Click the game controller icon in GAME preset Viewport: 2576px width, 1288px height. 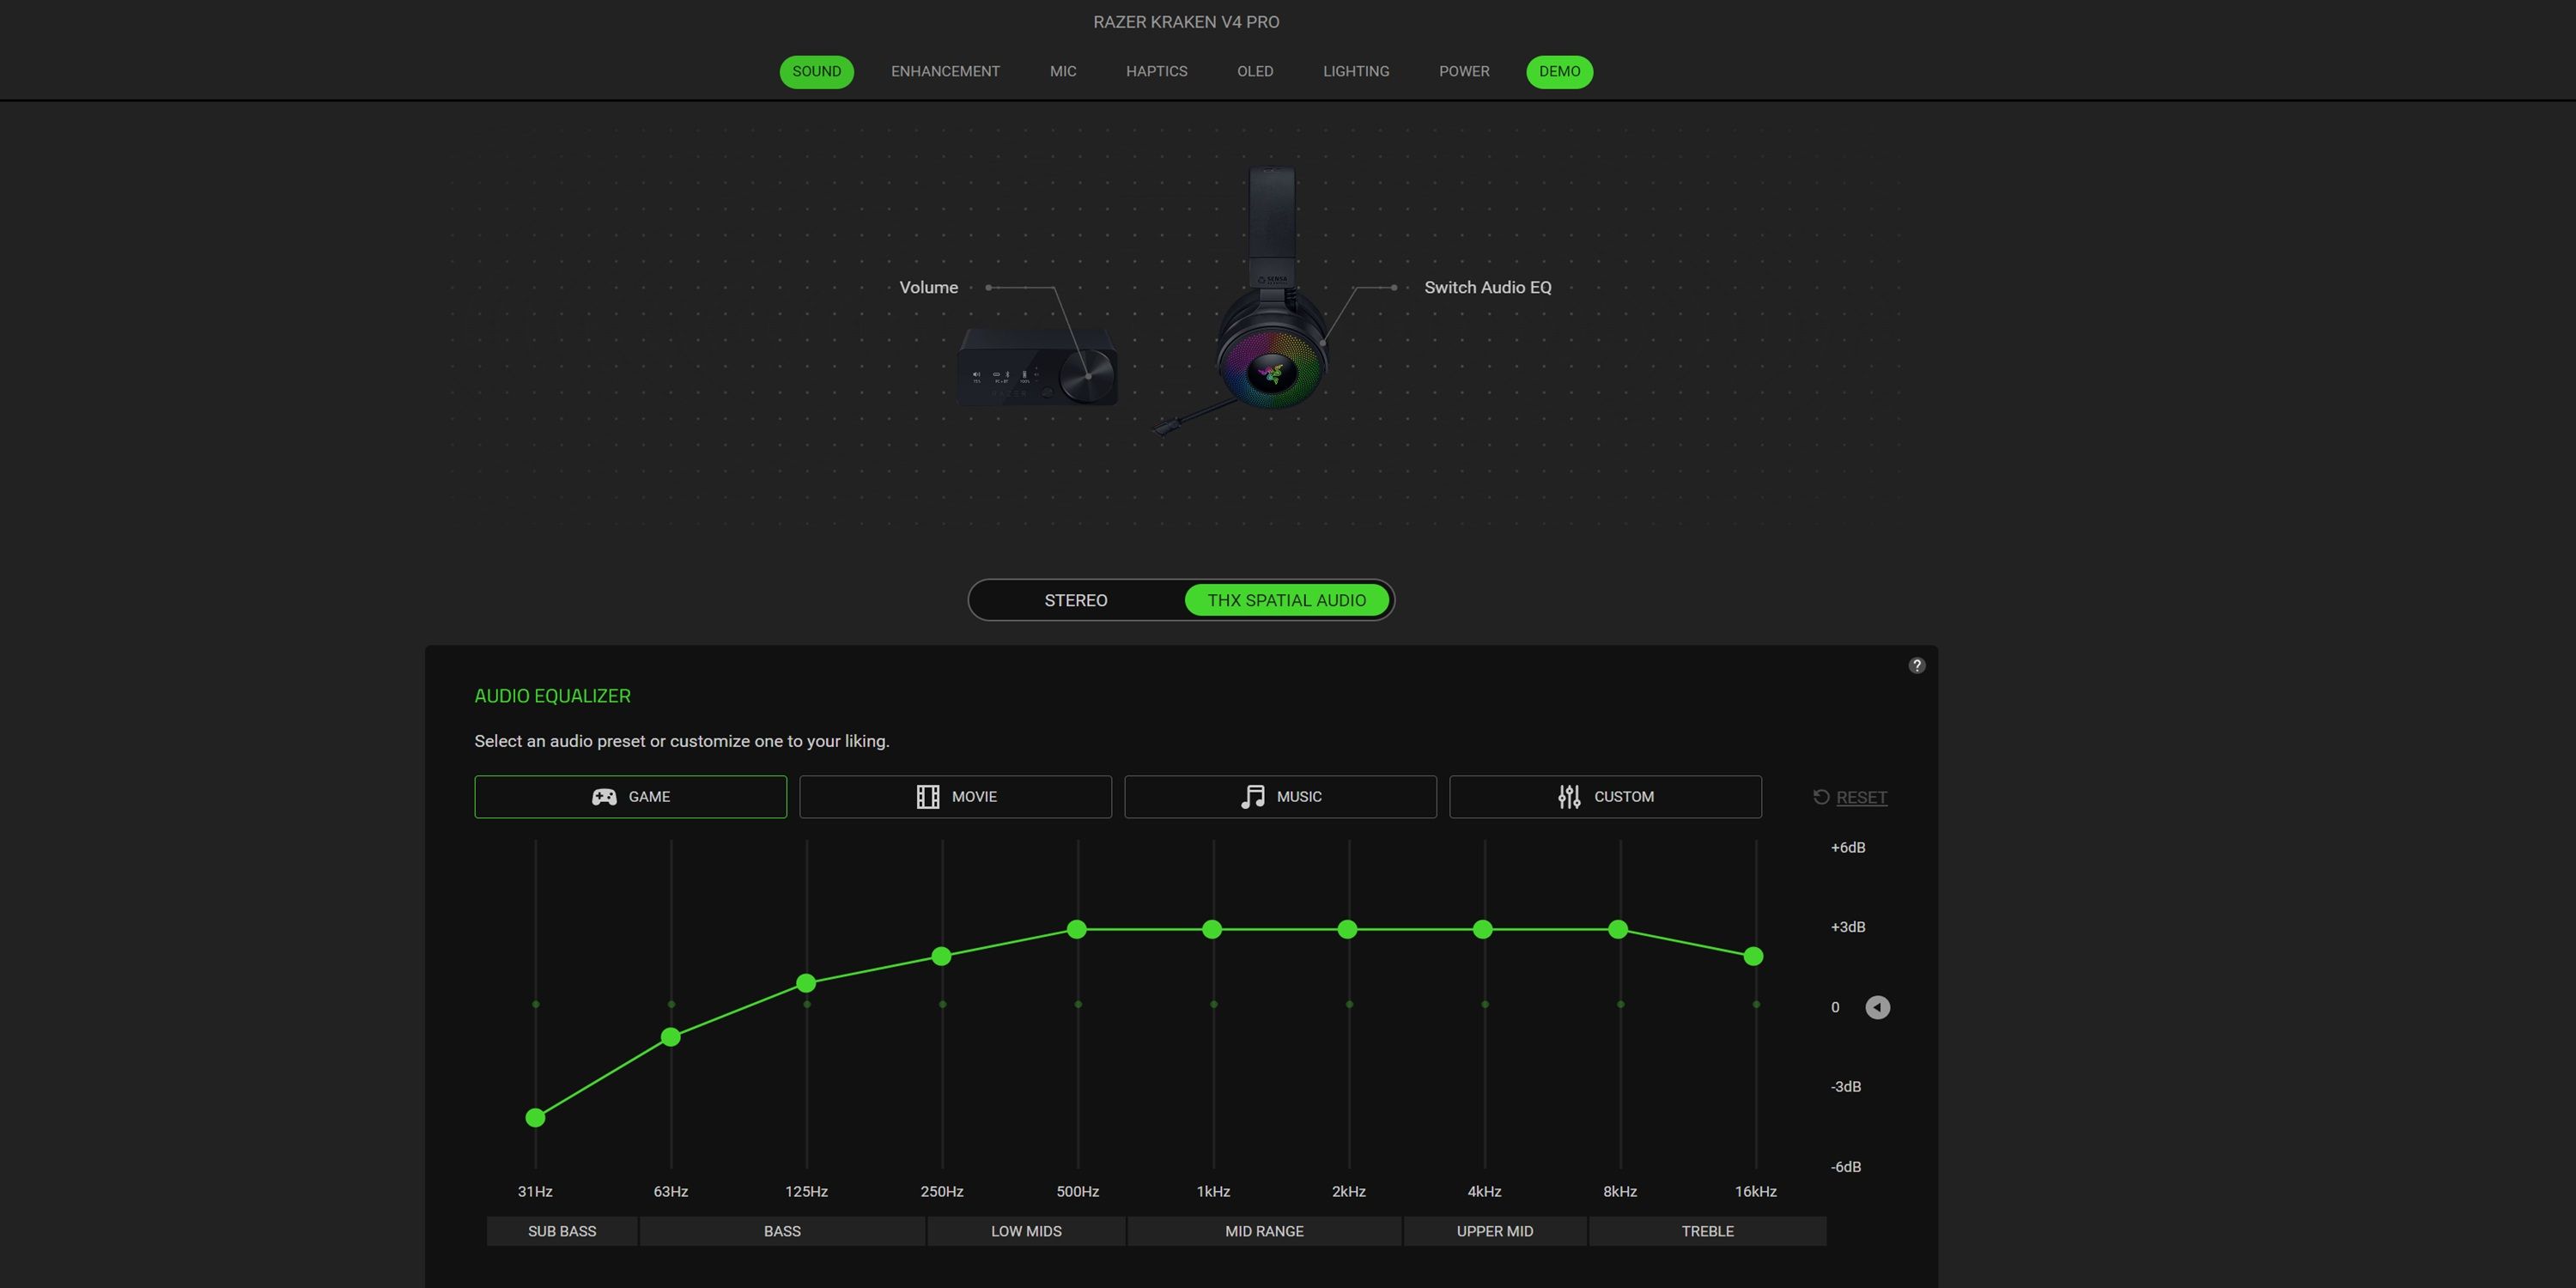604,797
